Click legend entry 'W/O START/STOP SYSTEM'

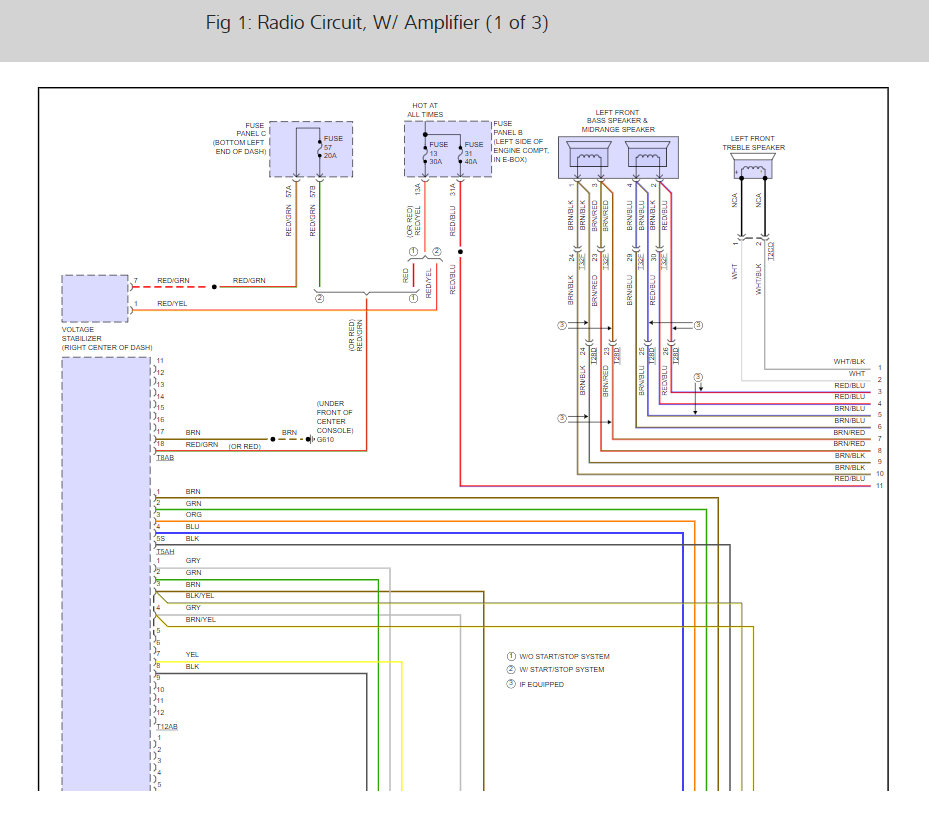point(564,657)
